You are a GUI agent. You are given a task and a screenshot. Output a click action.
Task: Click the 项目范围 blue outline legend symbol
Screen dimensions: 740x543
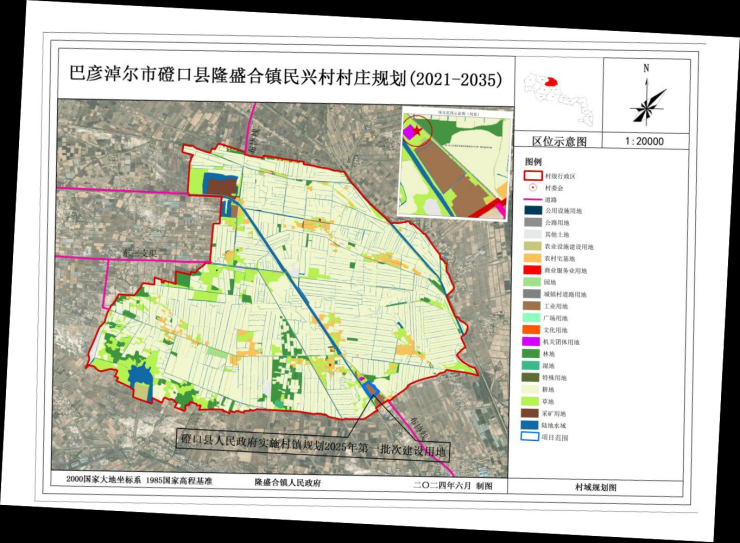534,437
